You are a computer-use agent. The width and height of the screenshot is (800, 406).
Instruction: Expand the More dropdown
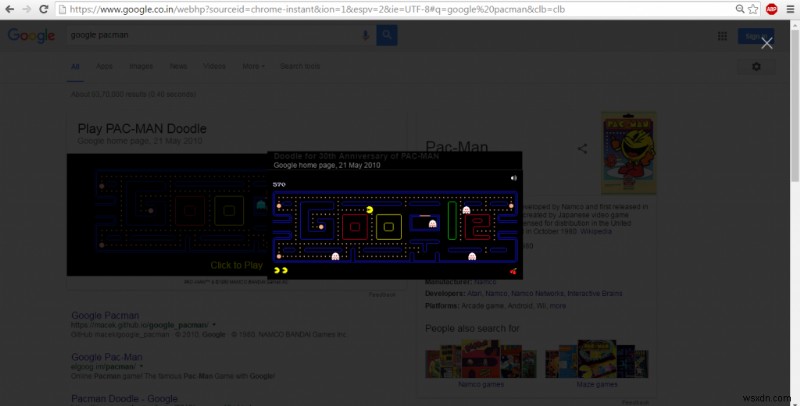(x=254, y=66)
